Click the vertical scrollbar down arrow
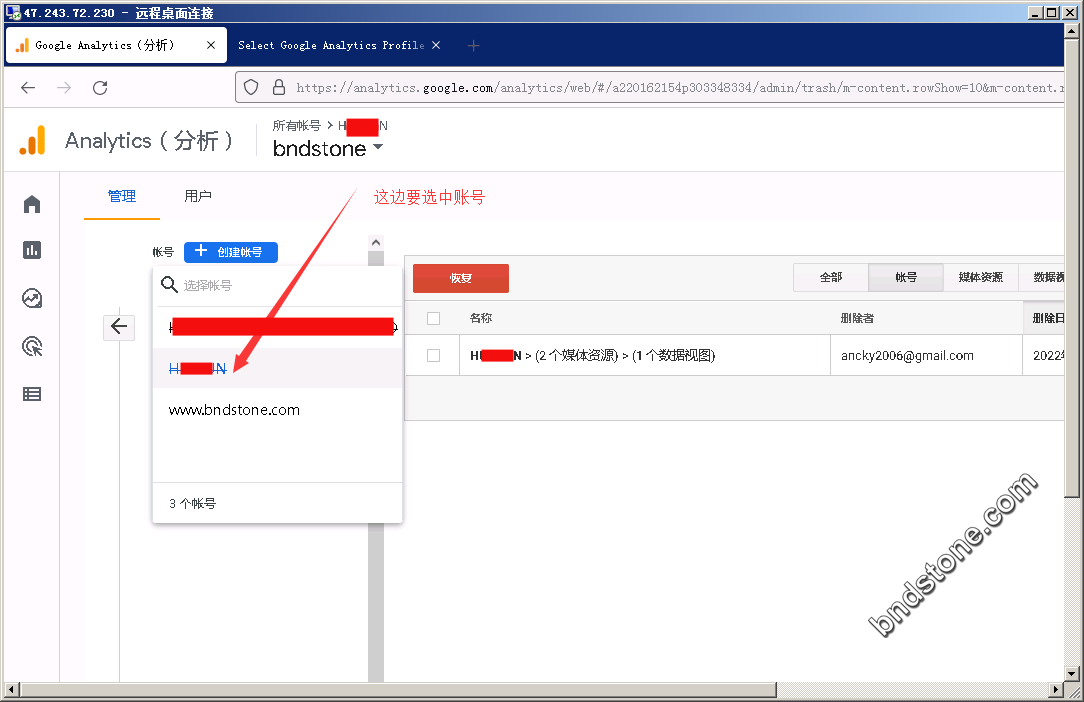 (1072, 673)
